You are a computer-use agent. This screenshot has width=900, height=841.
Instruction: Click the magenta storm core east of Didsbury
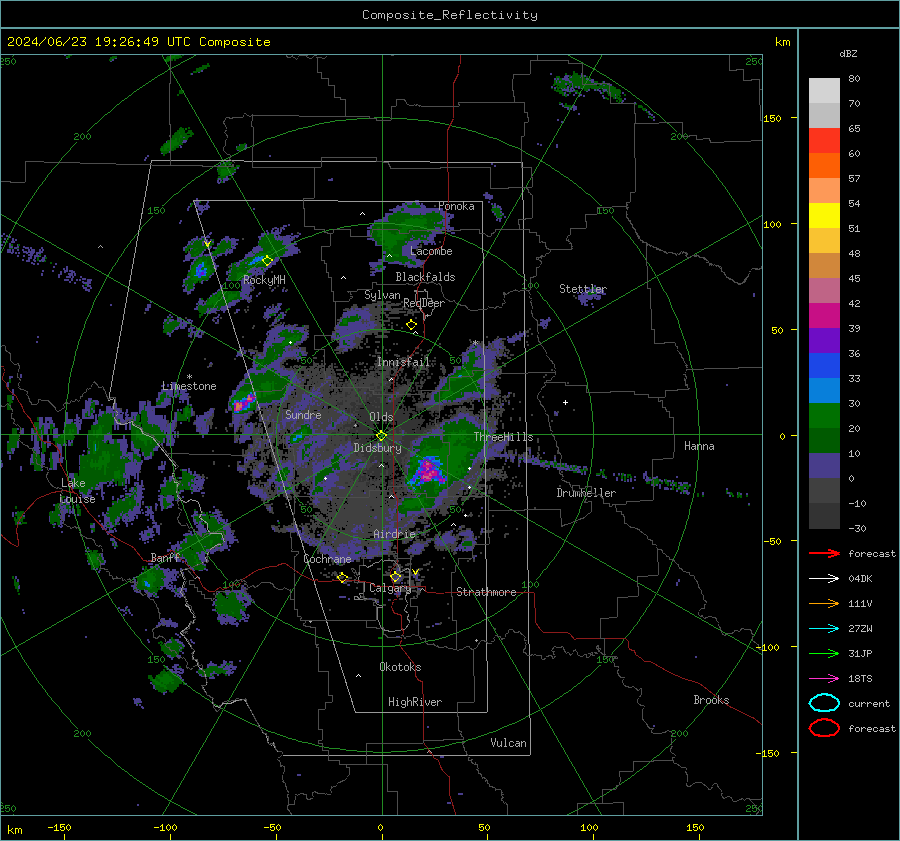pos(428,470)
